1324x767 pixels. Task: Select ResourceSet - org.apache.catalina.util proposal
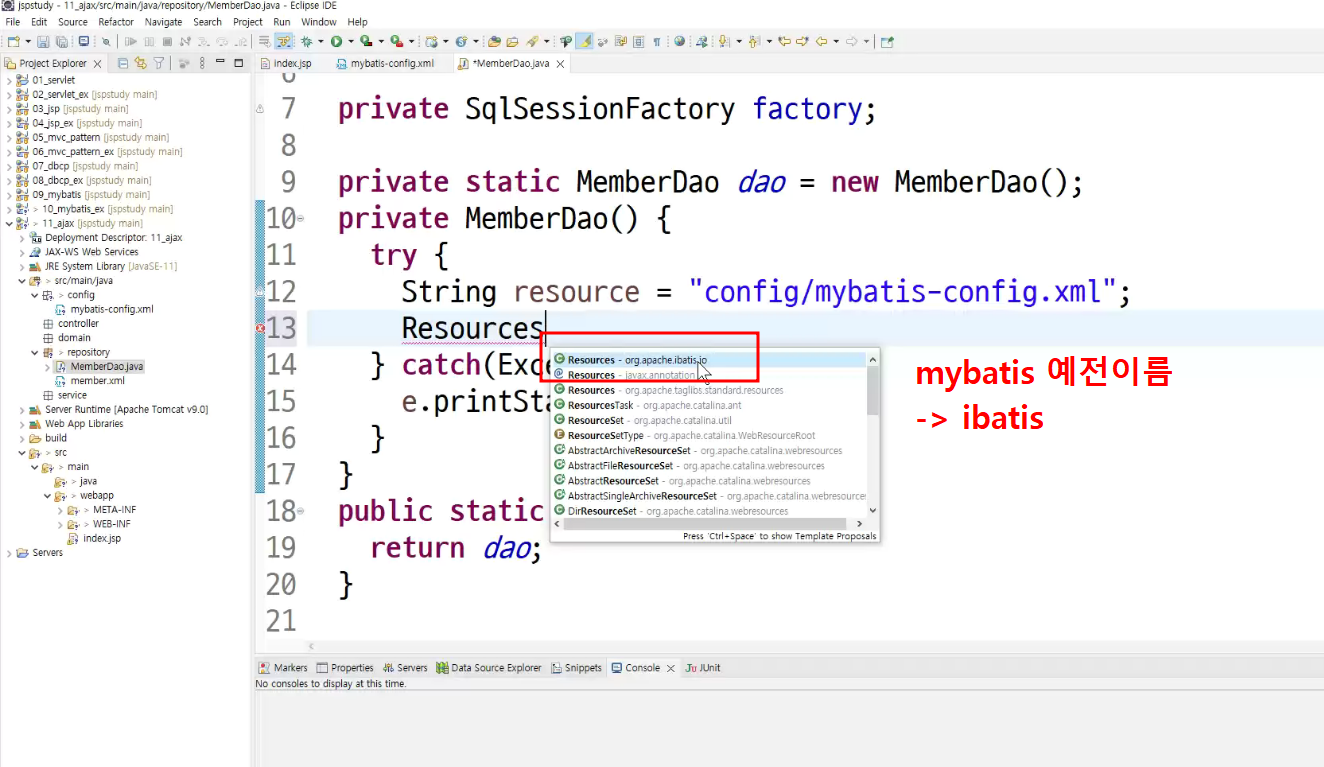[x=709, y=420]
